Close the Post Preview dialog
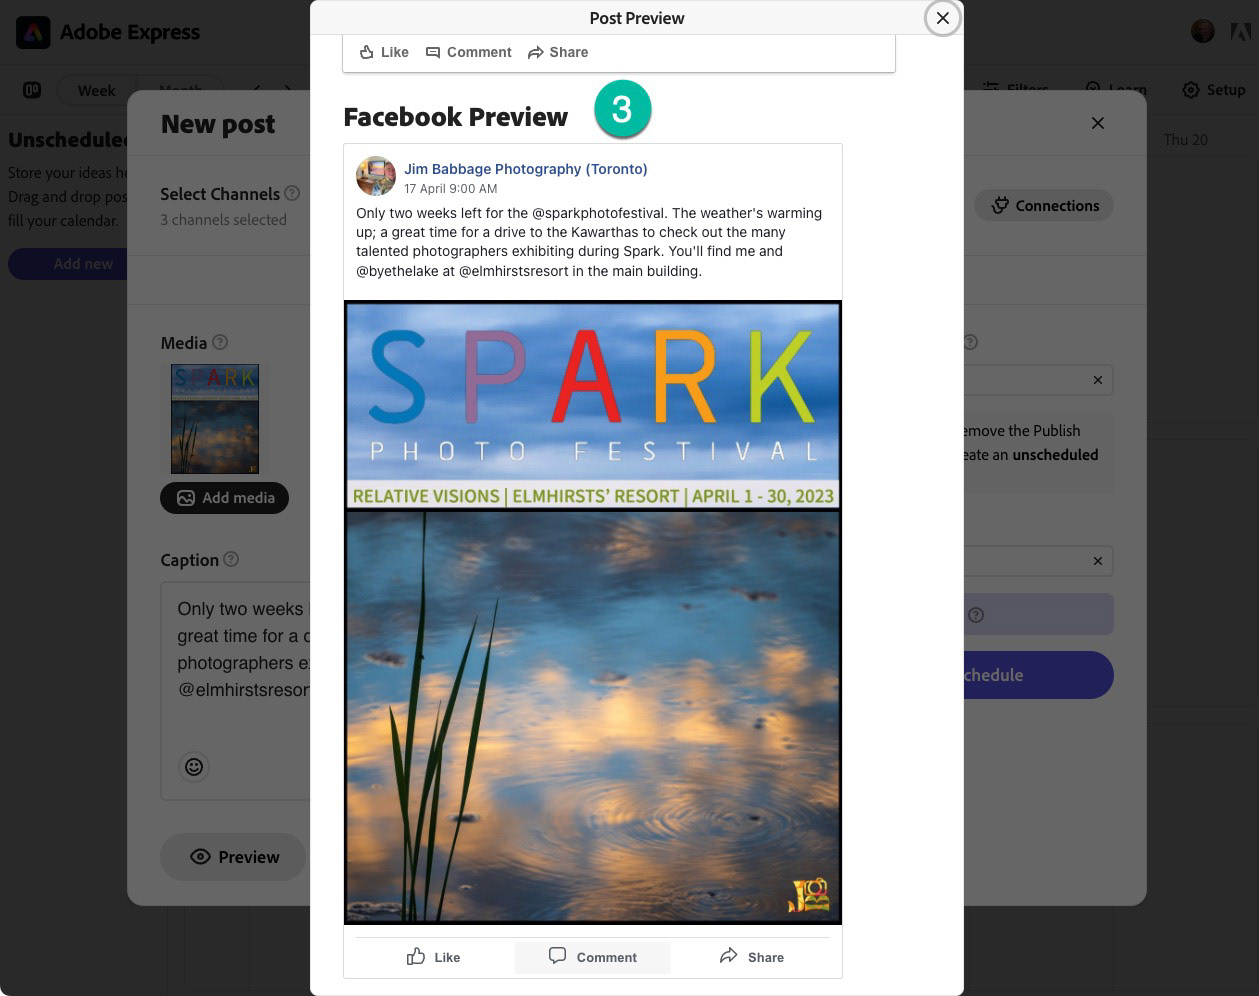 pos(942,18)
